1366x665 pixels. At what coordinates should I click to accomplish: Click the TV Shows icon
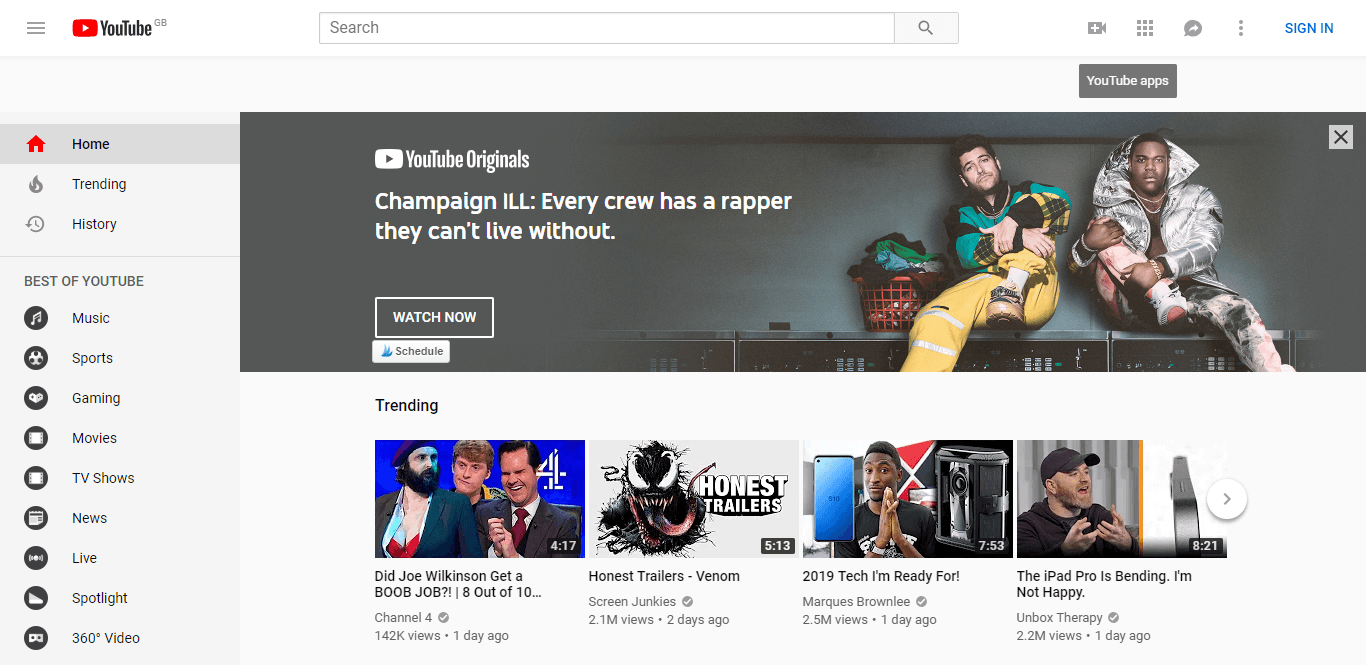coord(36,478)
